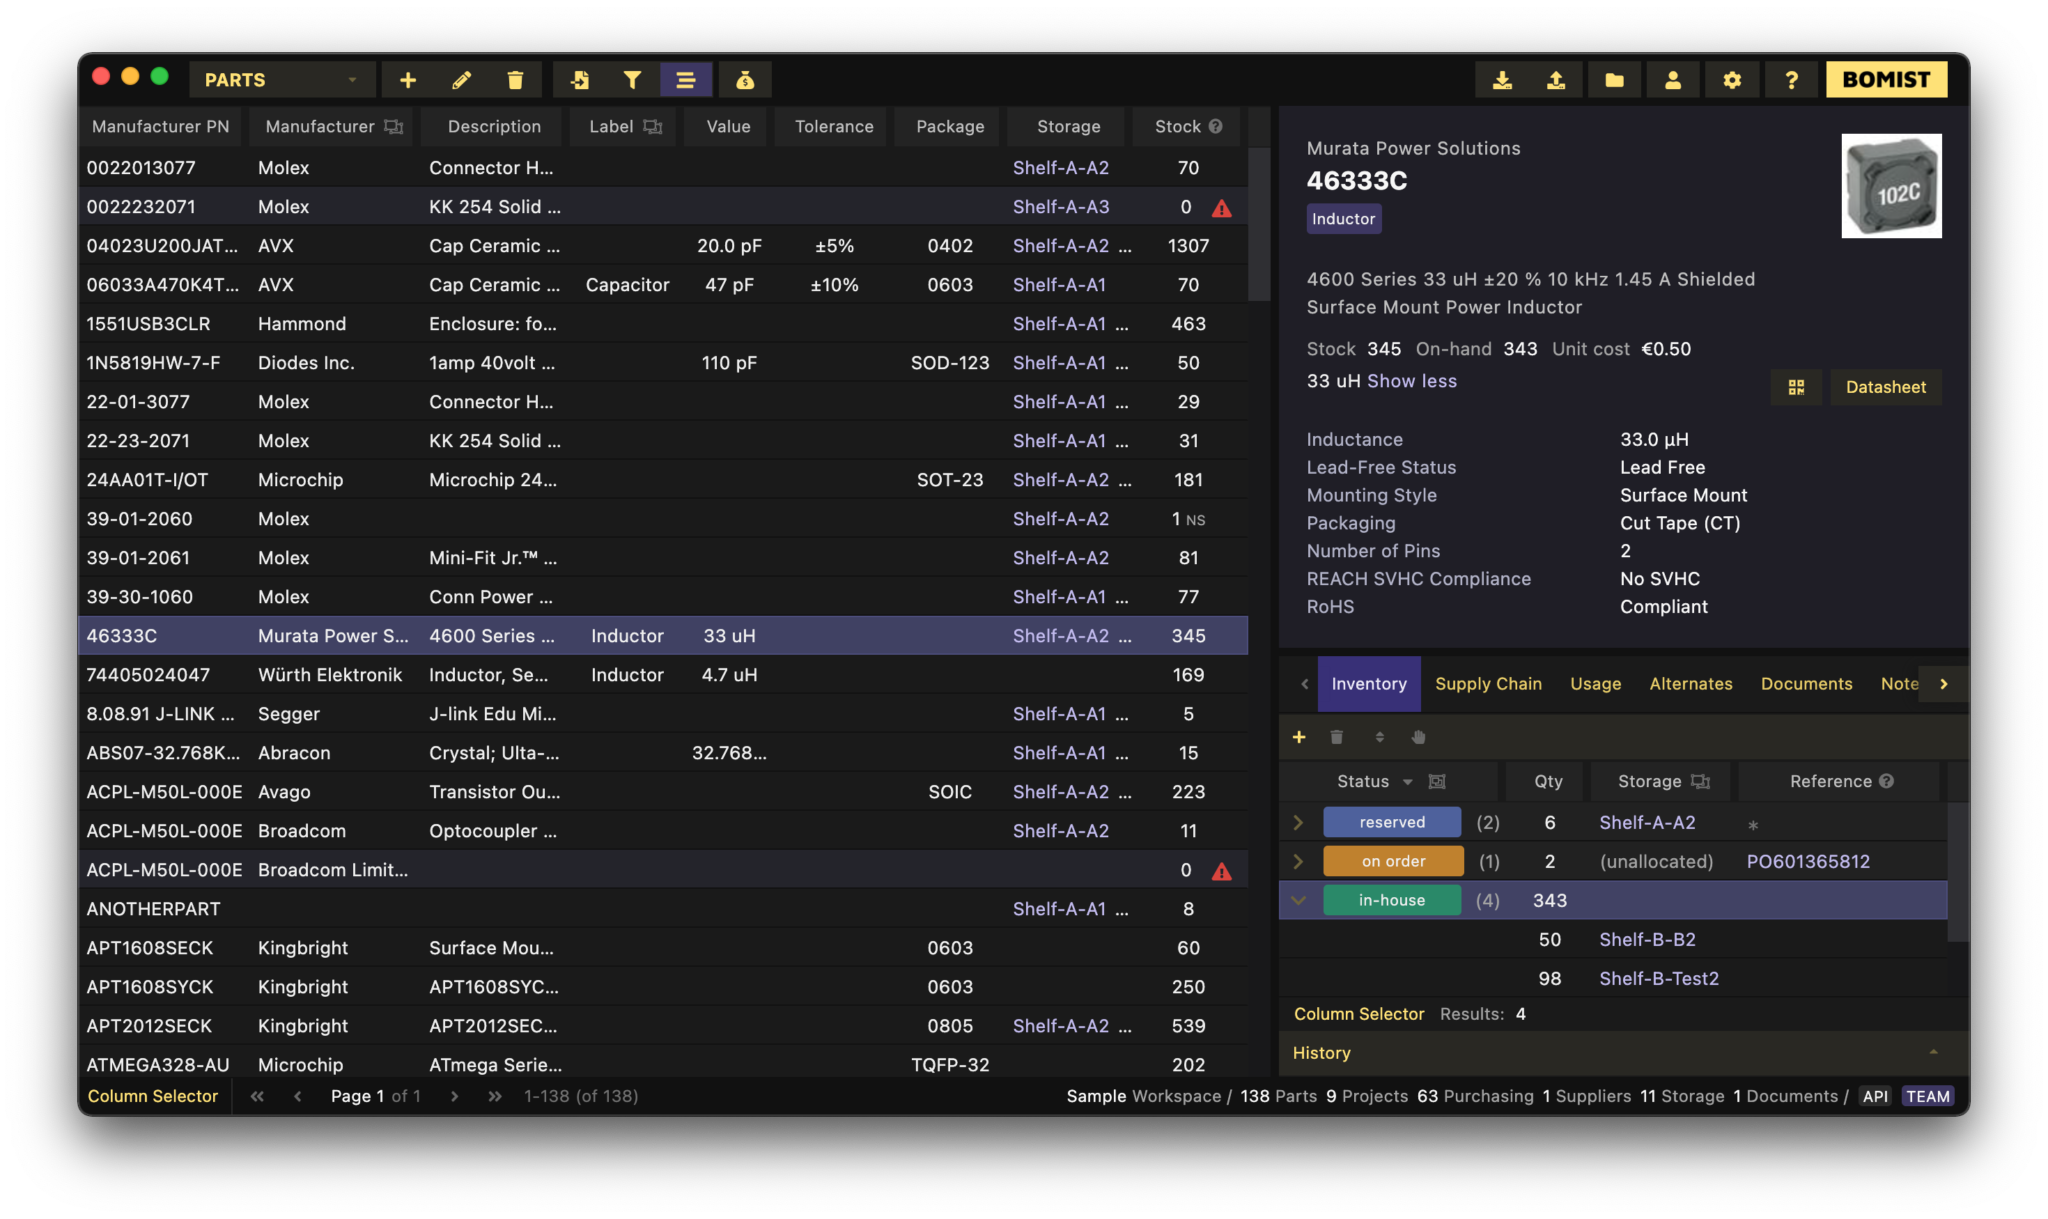The height and width of the screenshot is (1219, 2048).
Task: Toggle the list view icon in toolbar
Action: point(686,79)
